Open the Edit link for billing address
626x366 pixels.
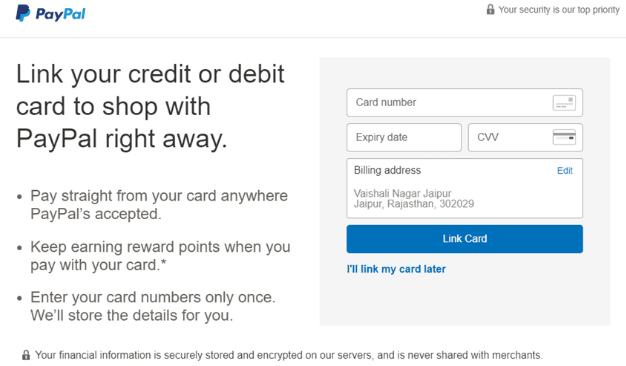(565, 171)
